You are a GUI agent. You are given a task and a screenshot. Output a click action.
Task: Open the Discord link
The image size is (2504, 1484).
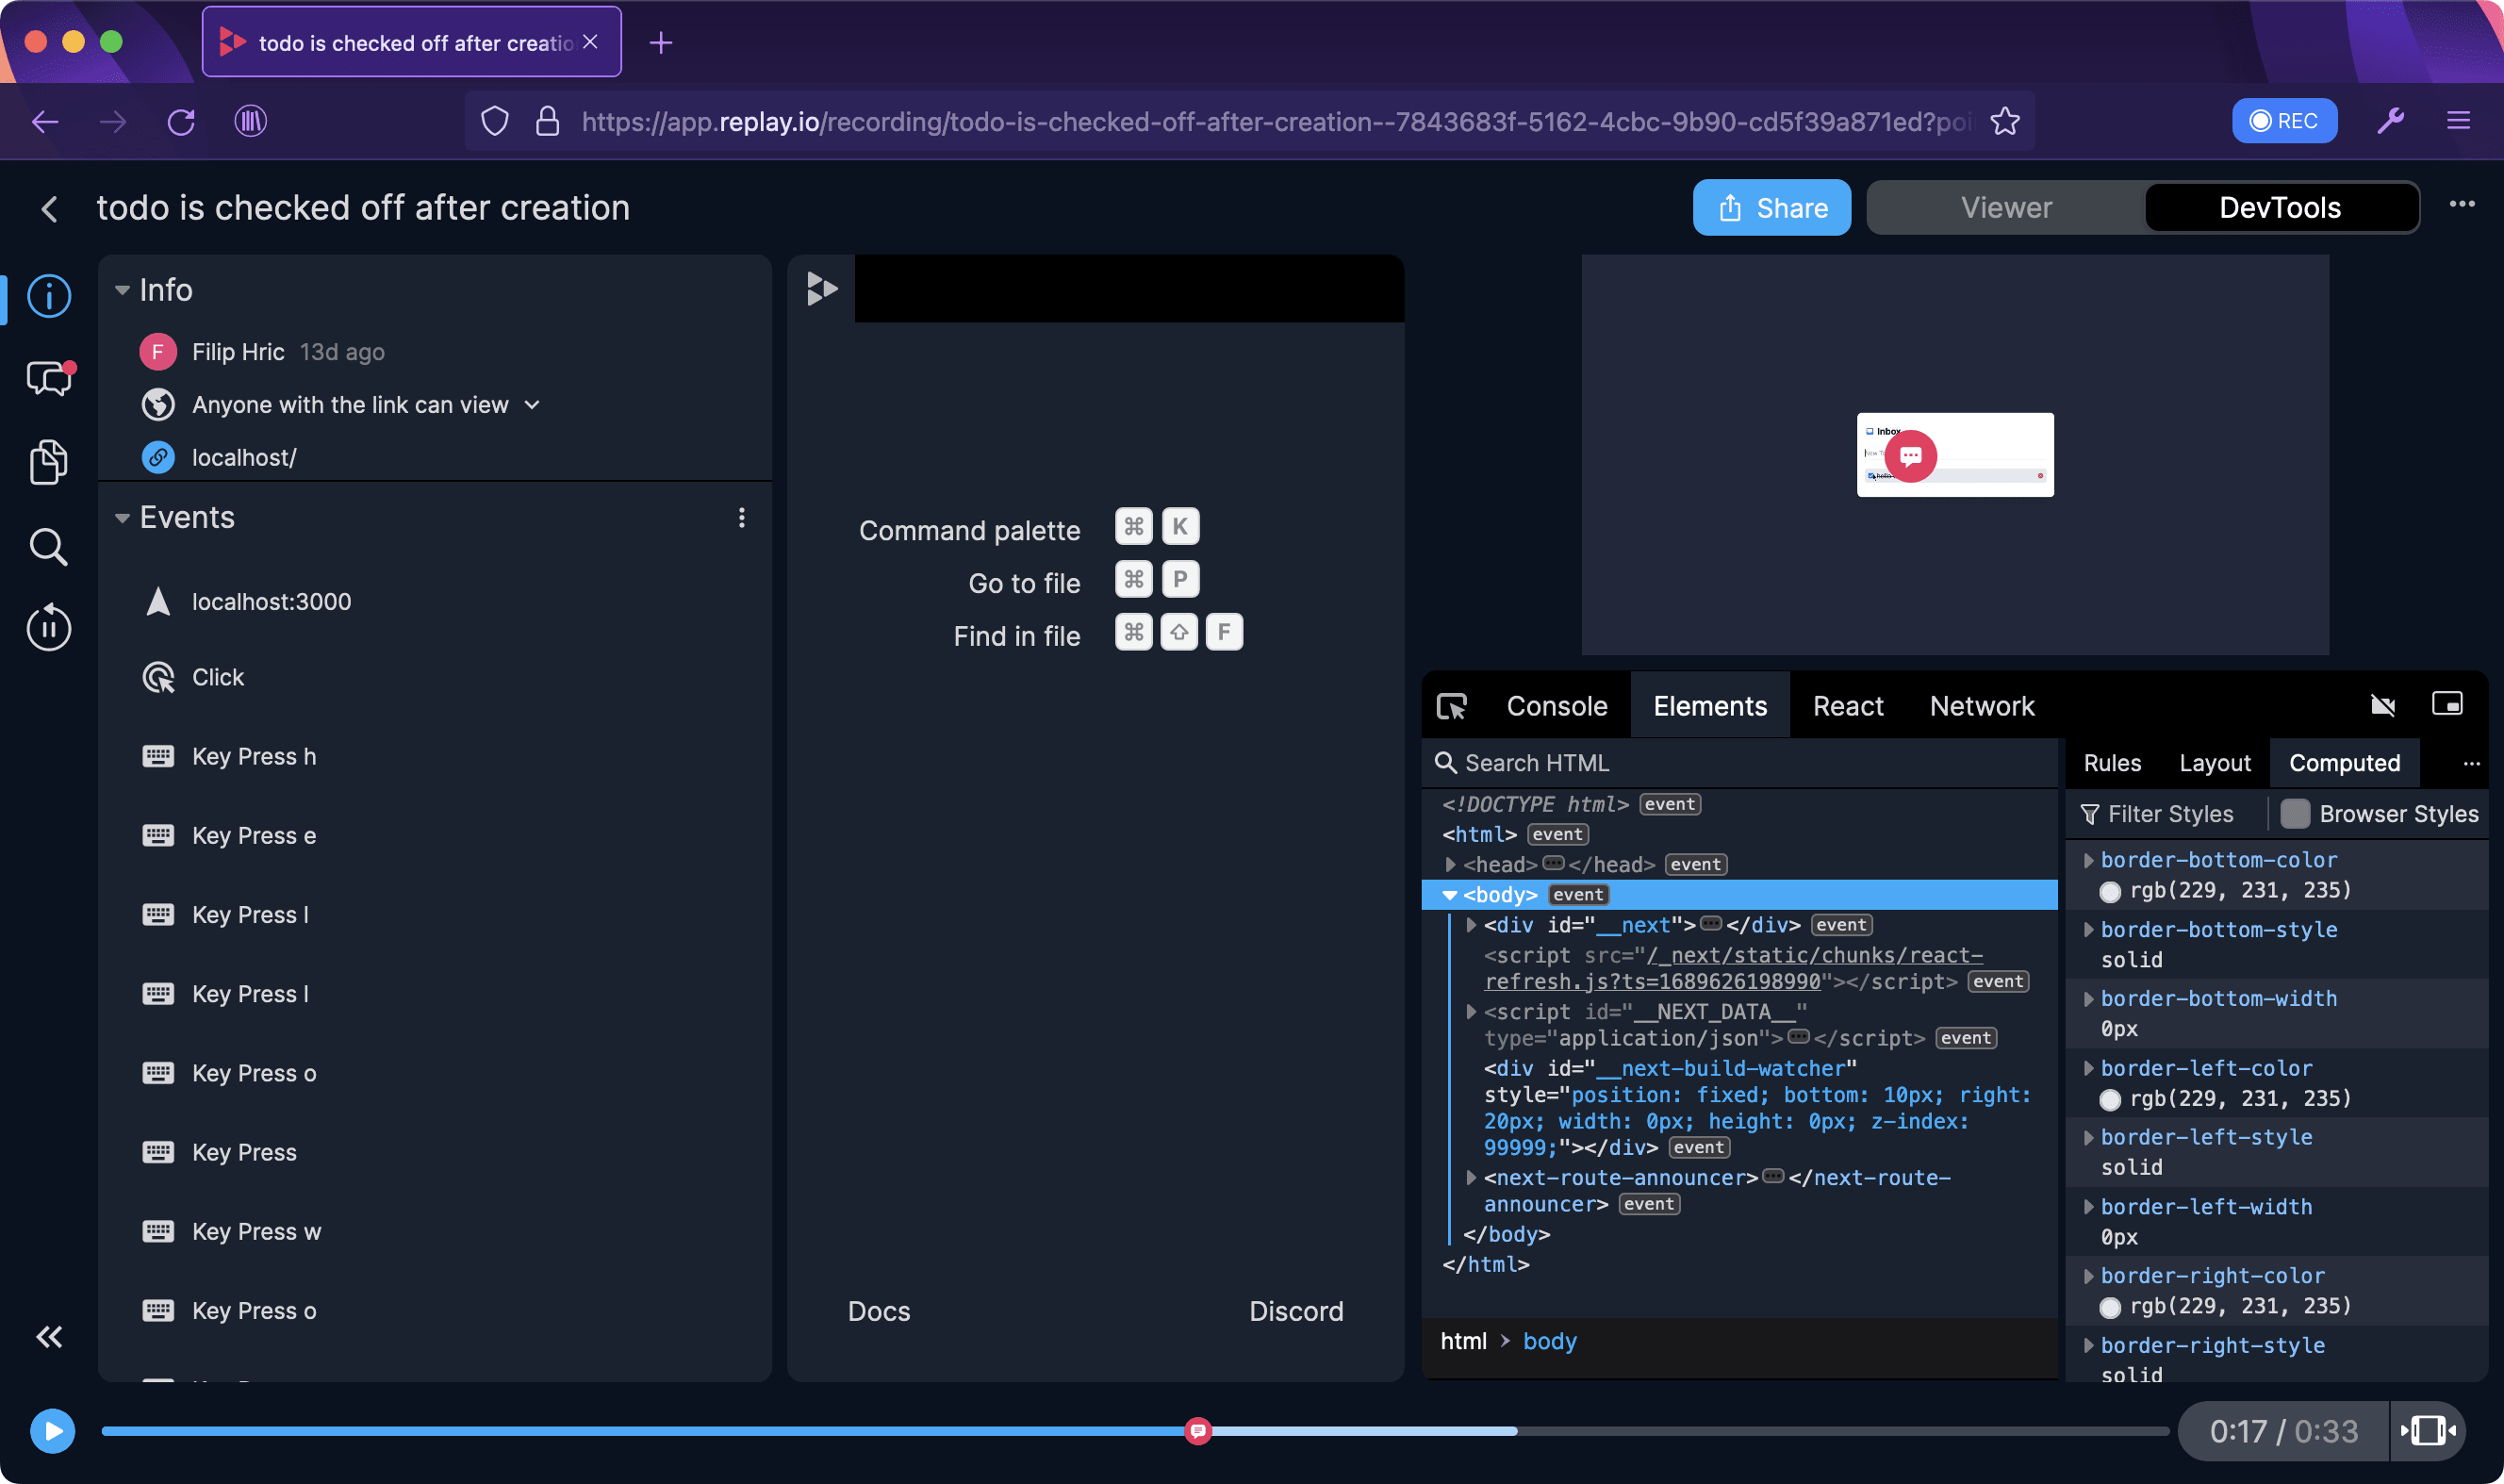(x=1295, y=1311)
